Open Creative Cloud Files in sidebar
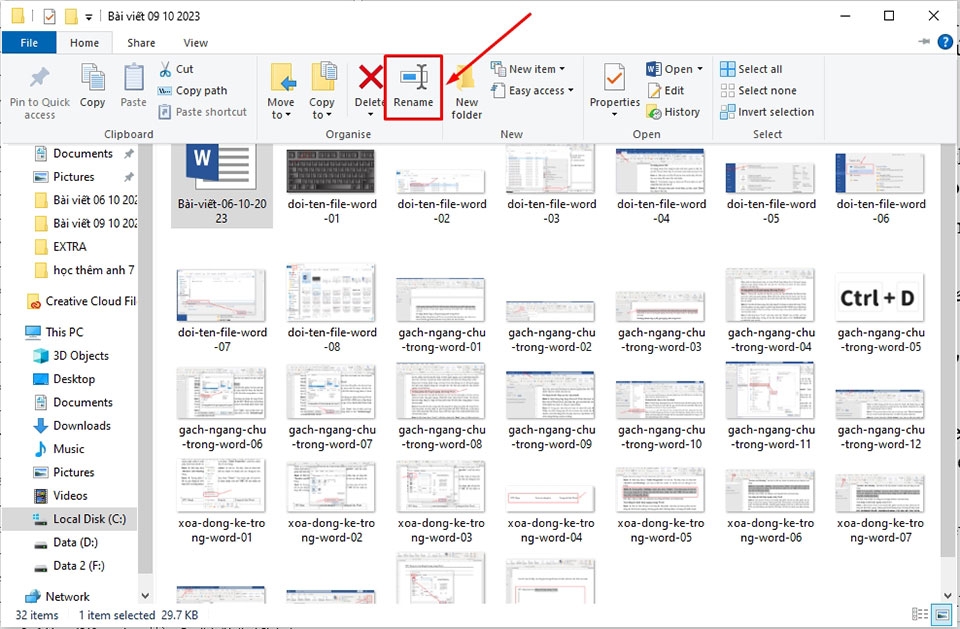Viewport: 960px width, 629px height. (81, 301)
